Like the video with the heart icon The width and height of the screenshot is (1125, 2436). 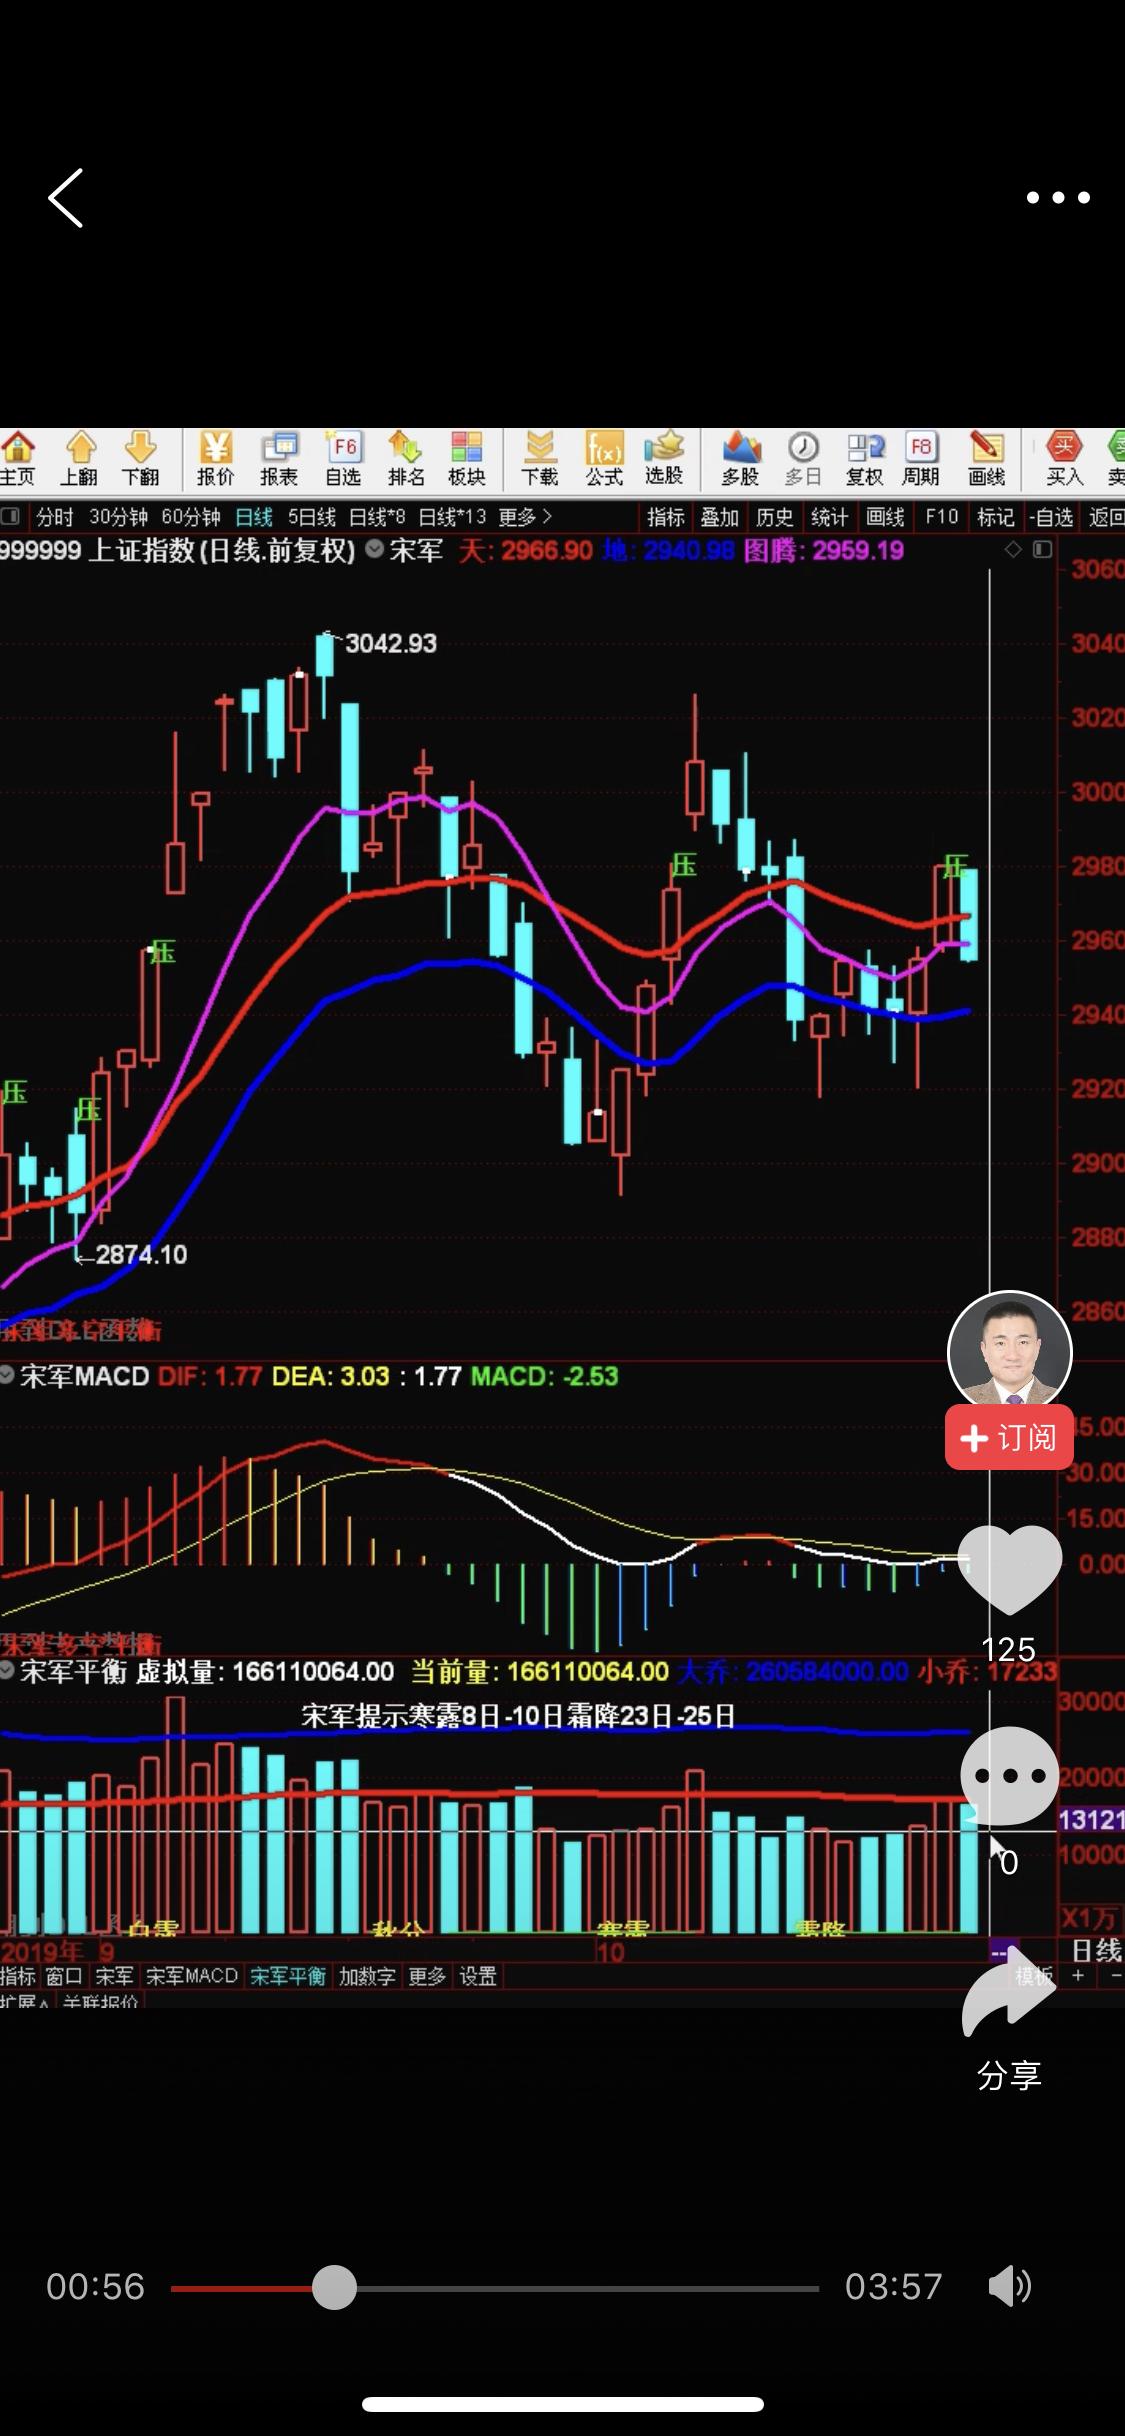(1009, 1568)
